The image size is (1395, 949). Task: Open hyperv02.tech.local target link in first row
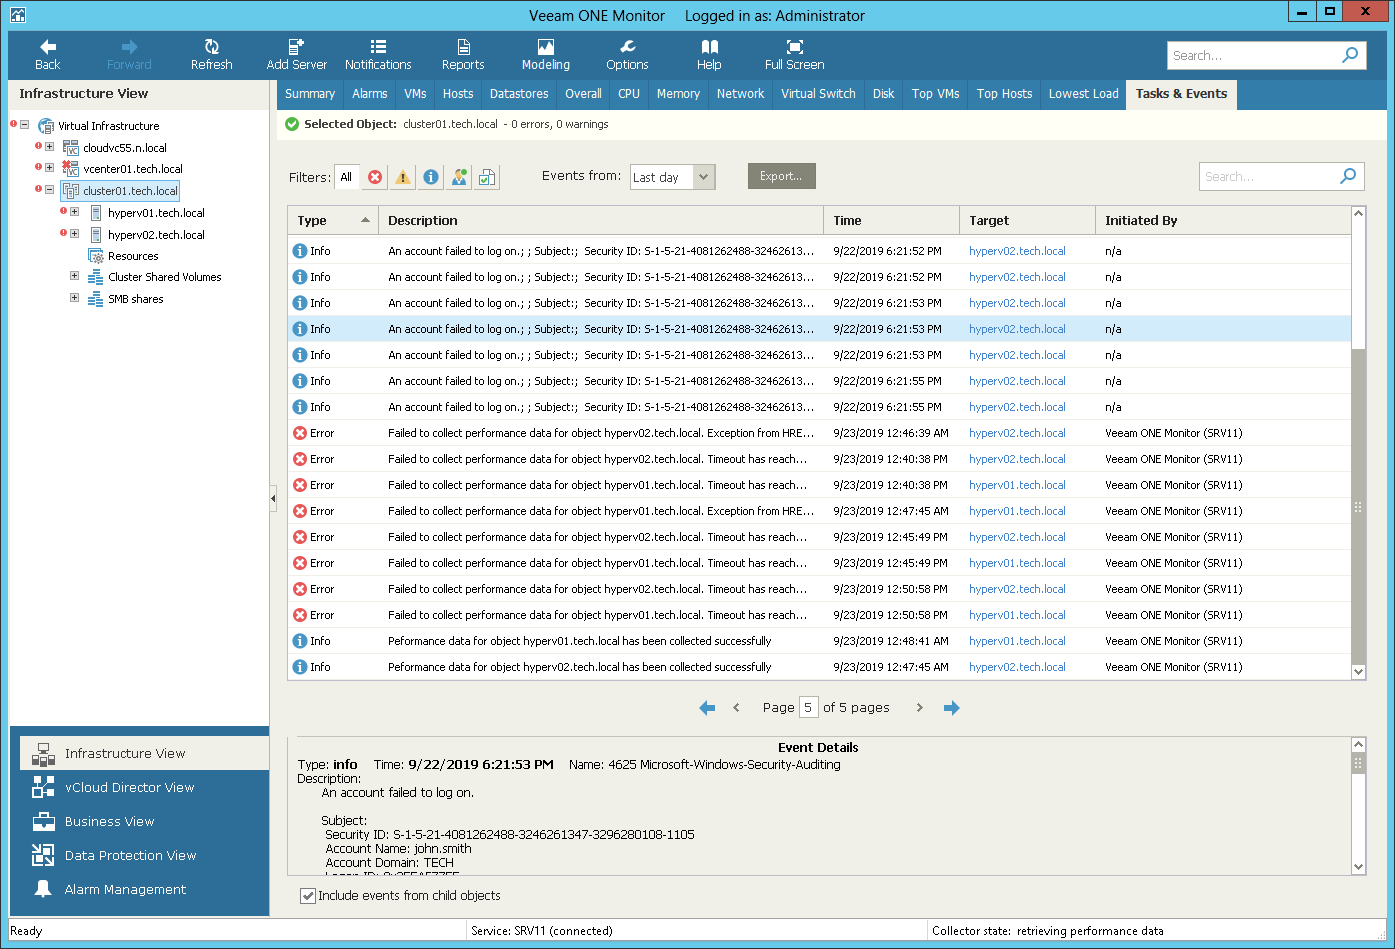tap(1017, 251)
